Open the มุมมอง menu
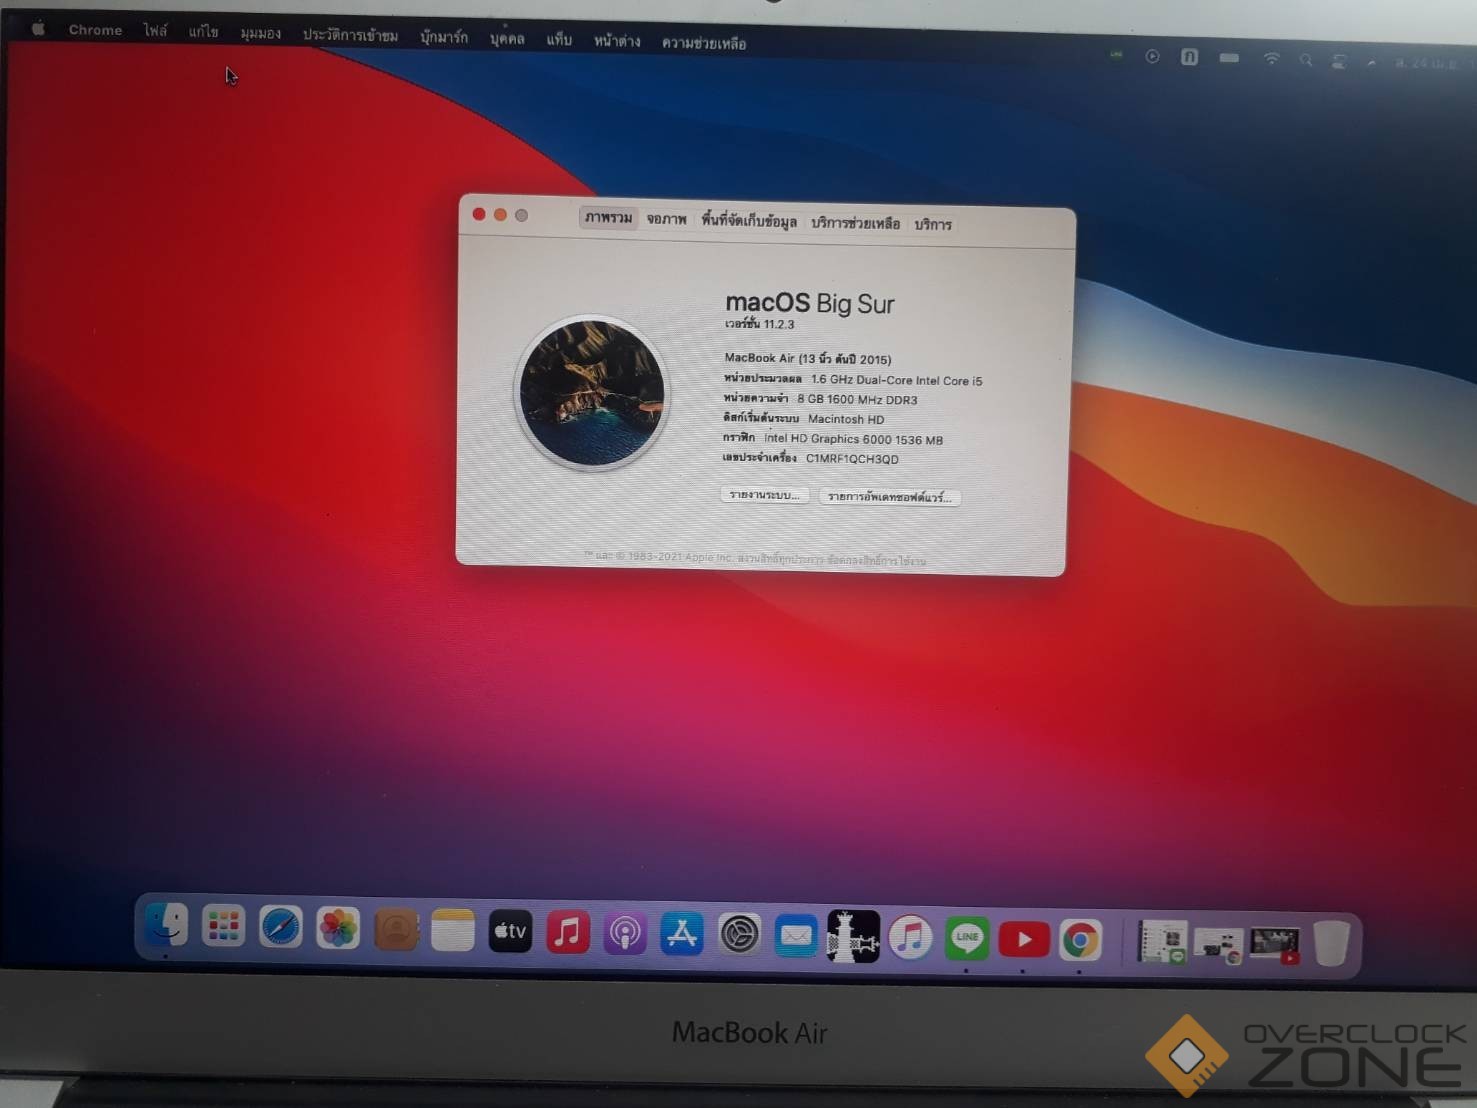 260,33
